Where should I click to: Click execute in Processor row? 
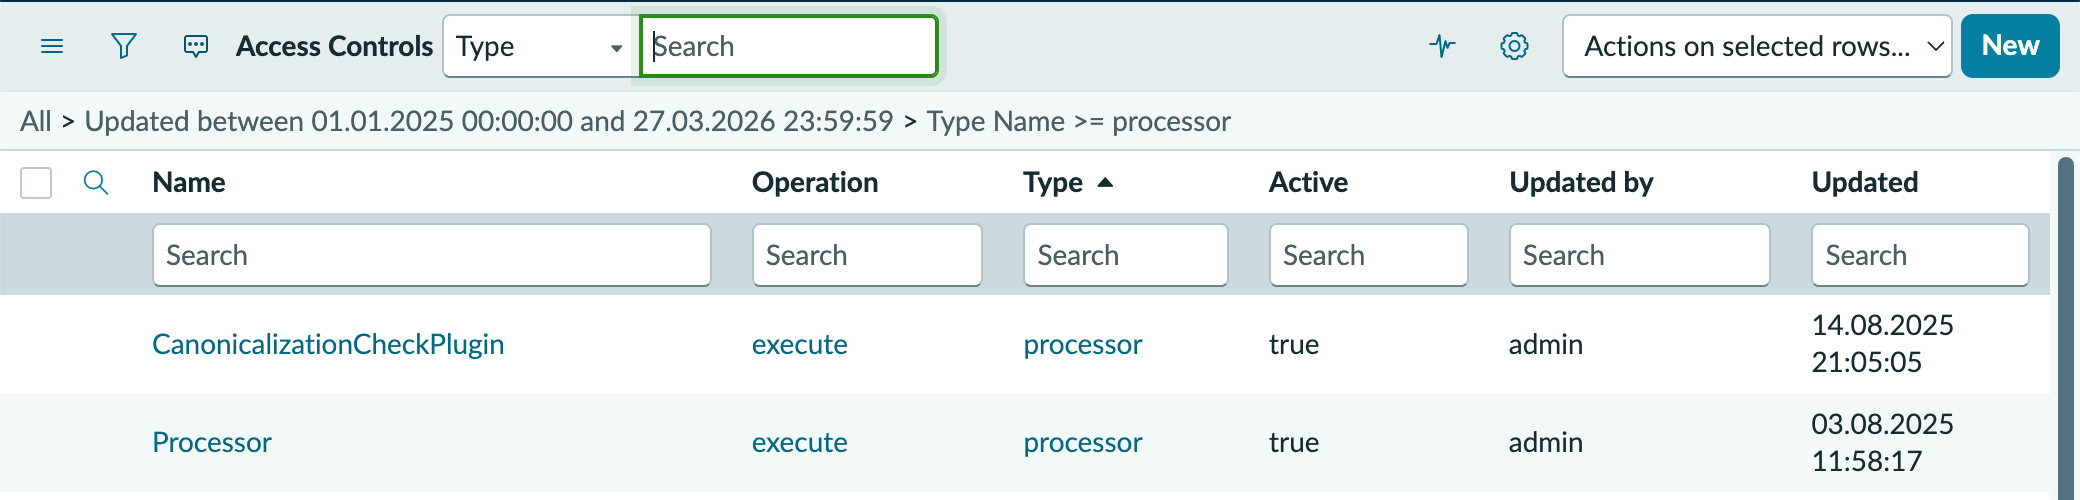[800, 442]
